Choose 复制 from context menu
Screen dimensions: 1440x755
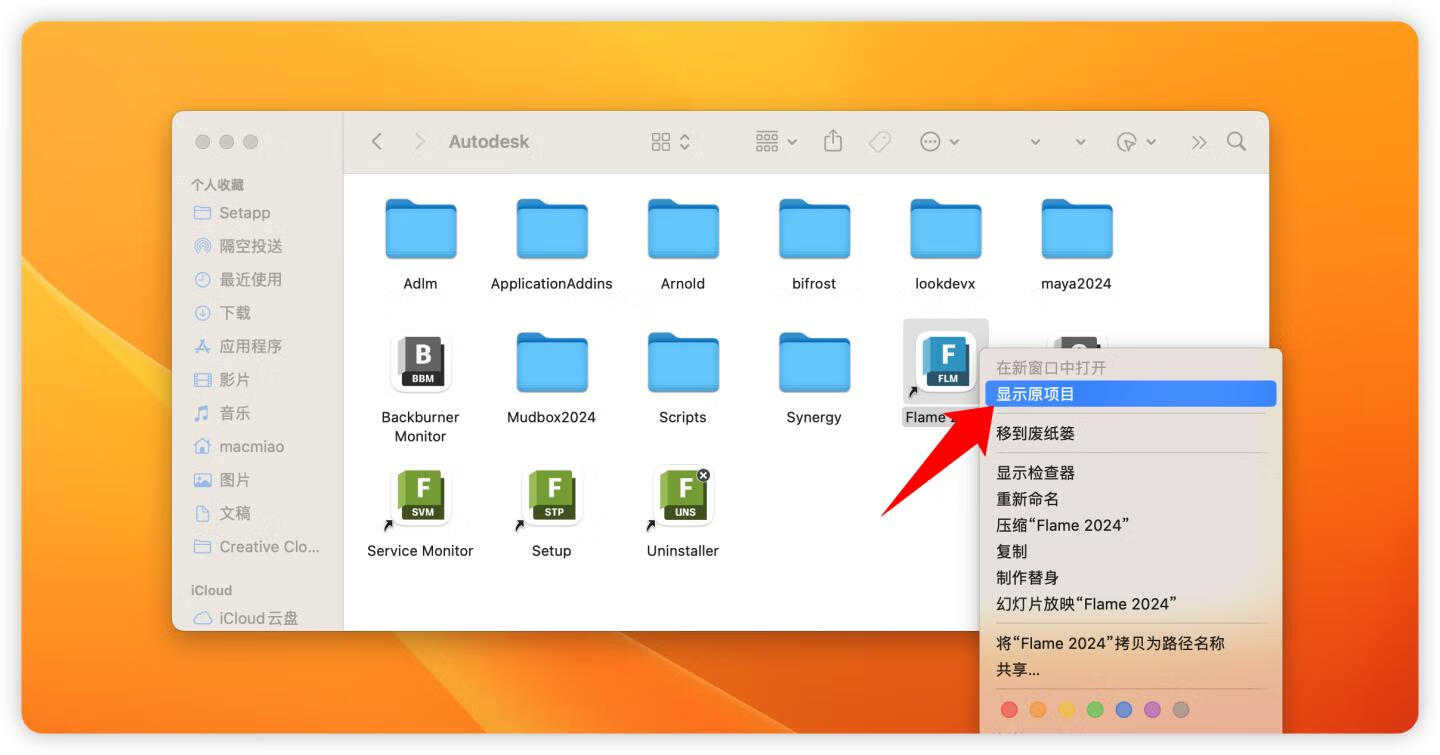coord(1131,551)
